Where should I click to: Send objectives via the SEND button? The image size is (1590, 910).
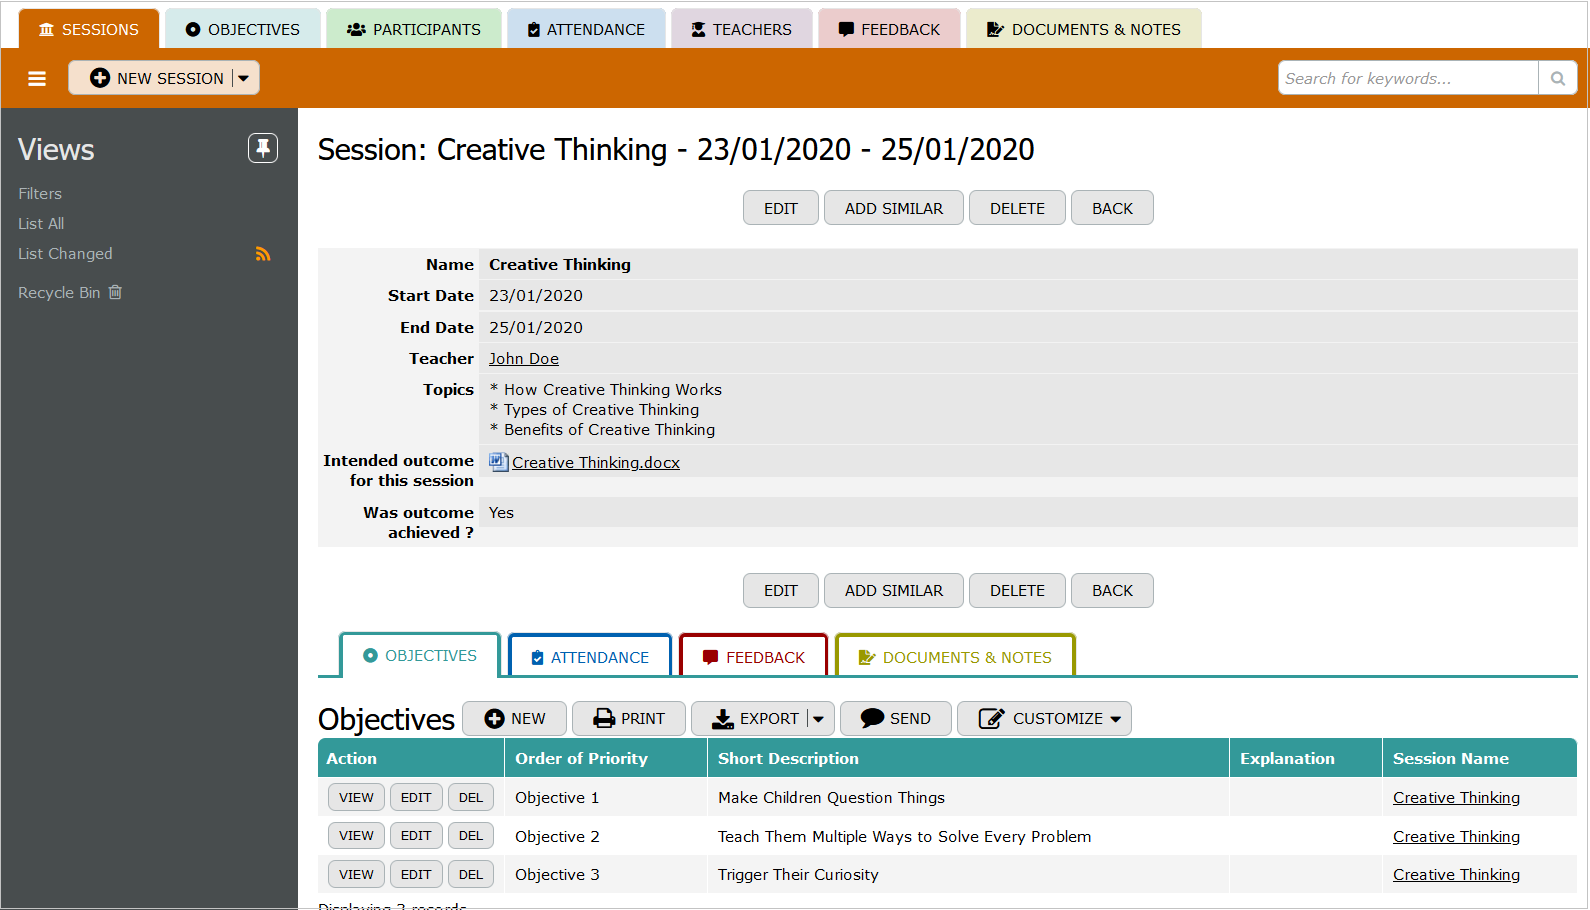(895, 718)
